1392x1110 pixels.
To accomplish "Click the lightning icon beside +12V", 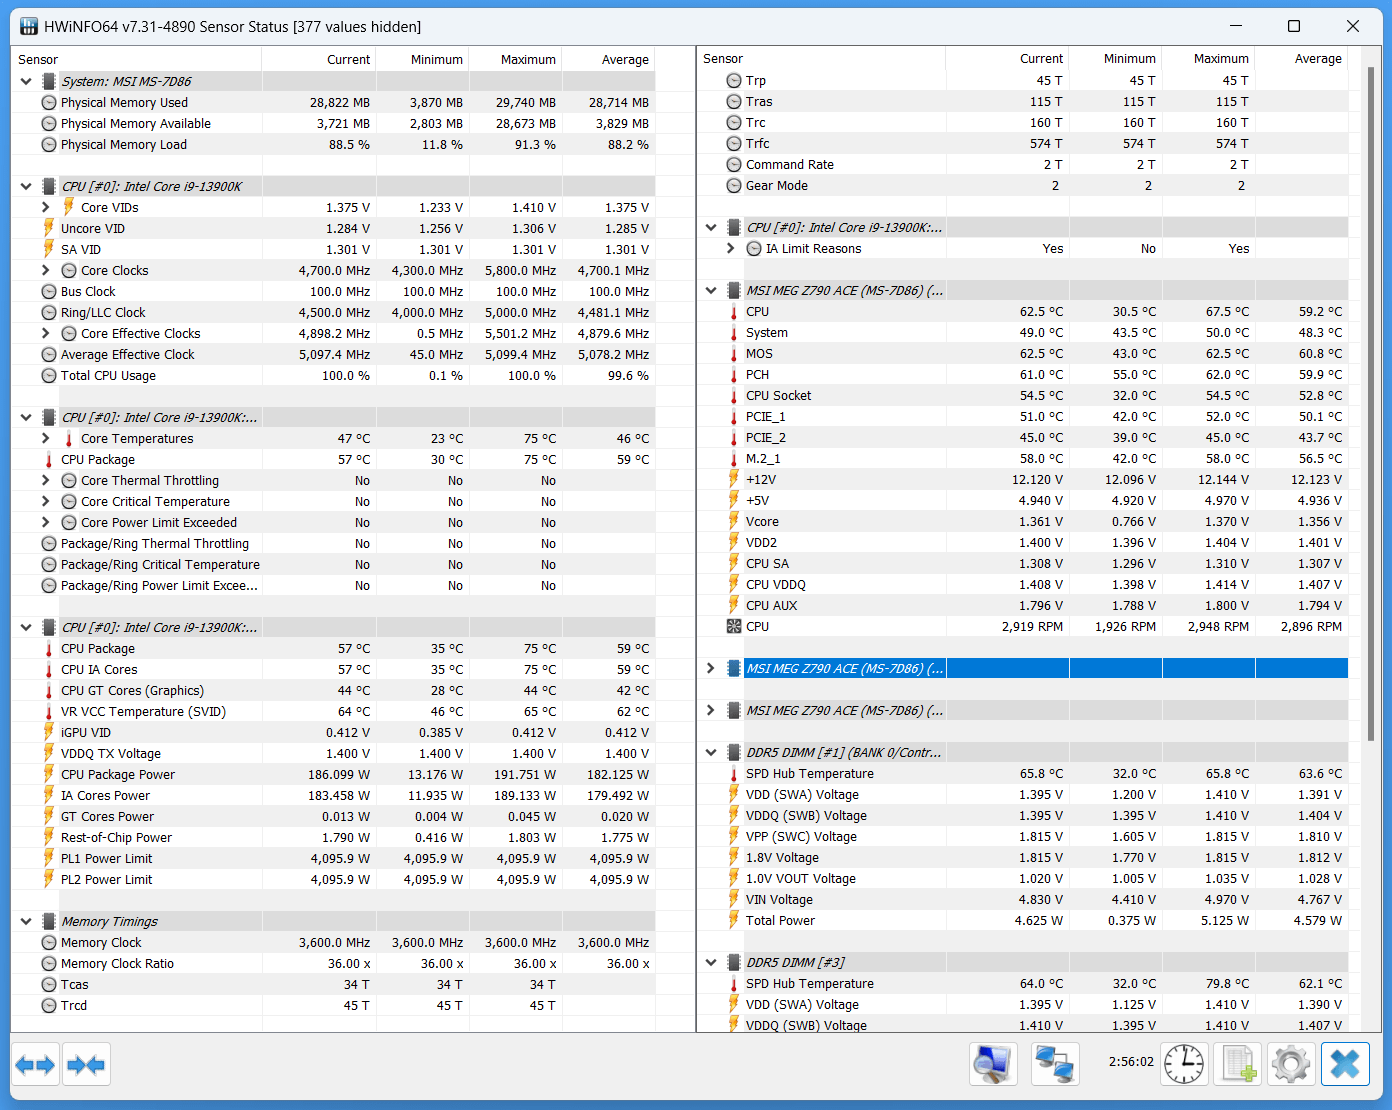I will [734, 480].
